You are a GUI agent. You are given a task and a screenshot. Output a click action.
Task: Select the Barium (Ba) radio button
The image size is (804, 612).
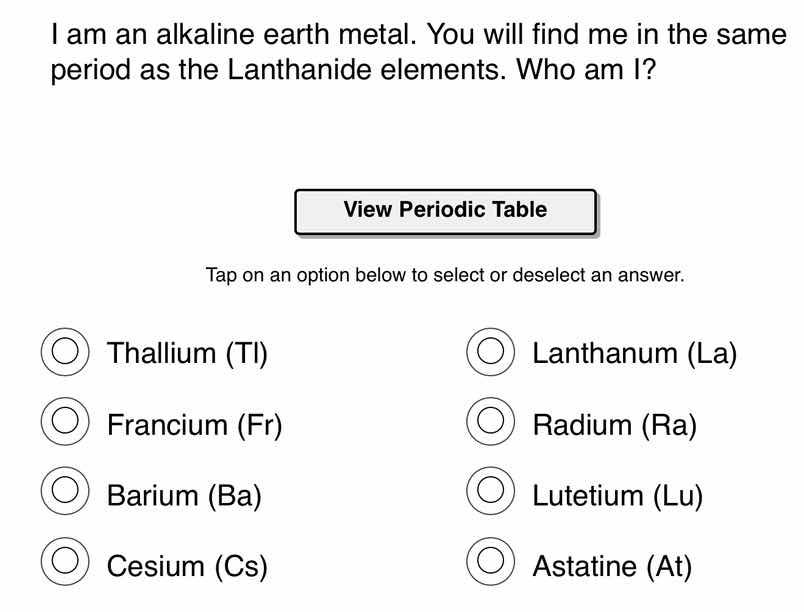[x=64, y=494]
